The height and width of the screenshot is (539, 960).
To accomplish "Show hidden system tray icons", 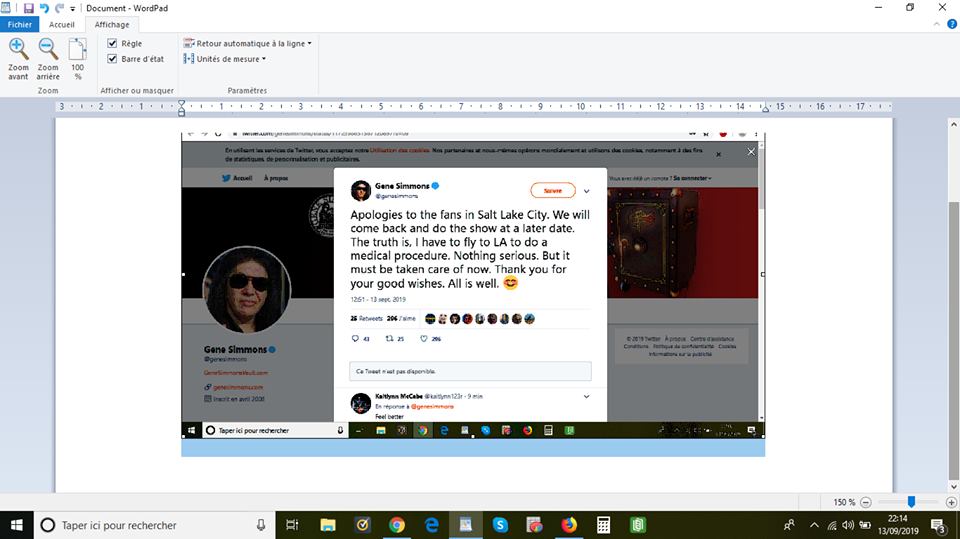I will (x=814, y=525).
